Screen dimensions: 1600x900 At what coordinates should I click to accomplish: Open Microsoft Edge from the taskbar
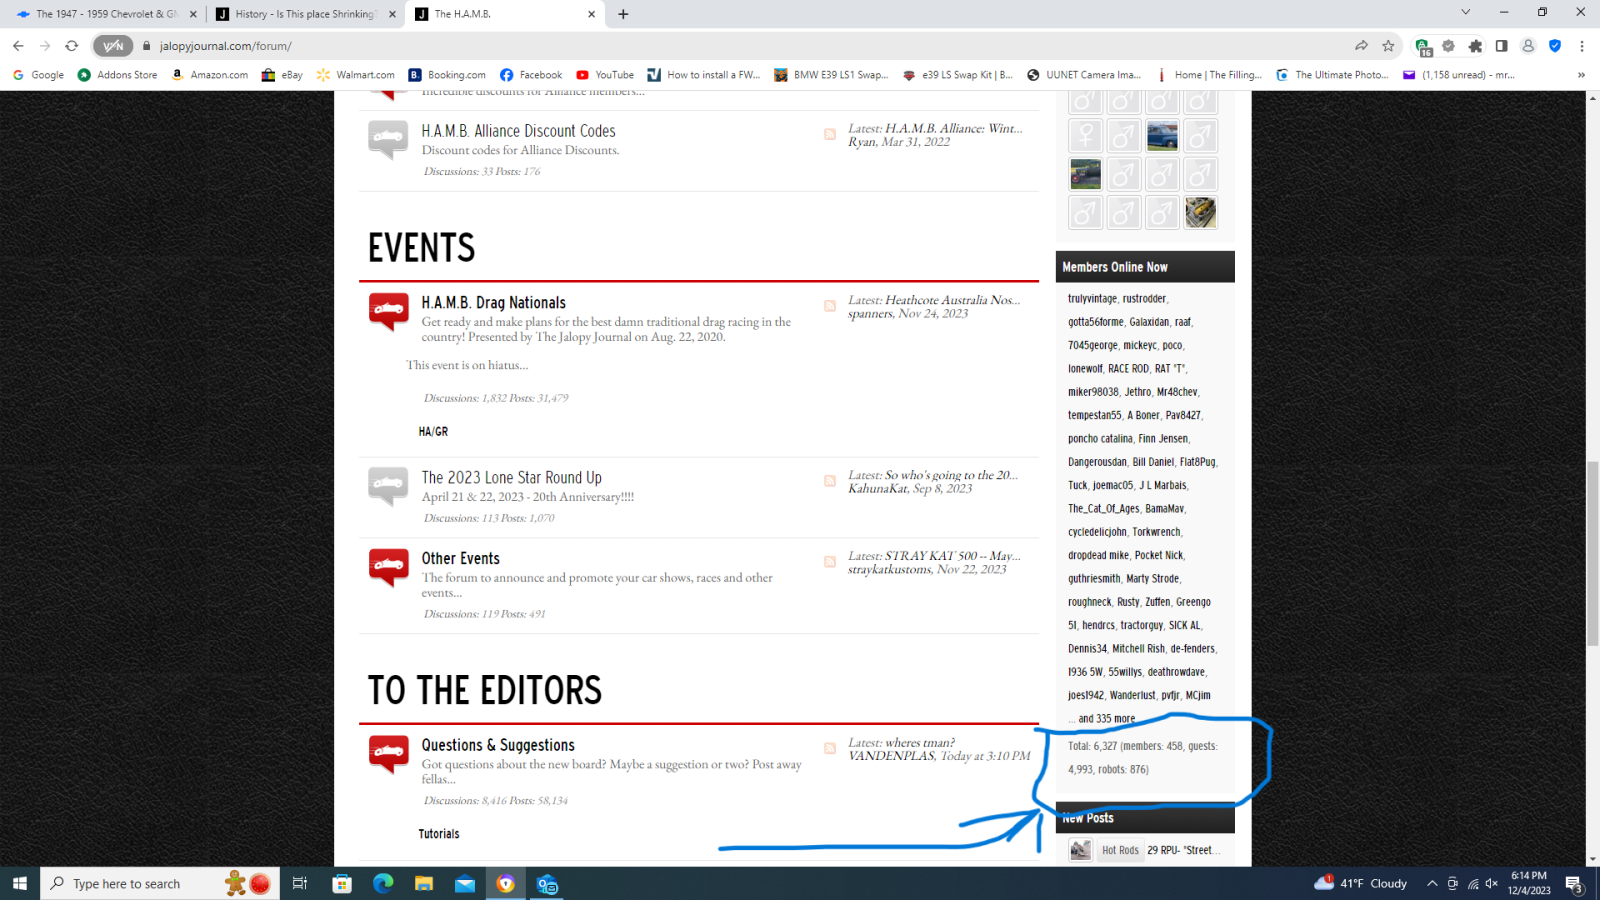click(383, 884)
